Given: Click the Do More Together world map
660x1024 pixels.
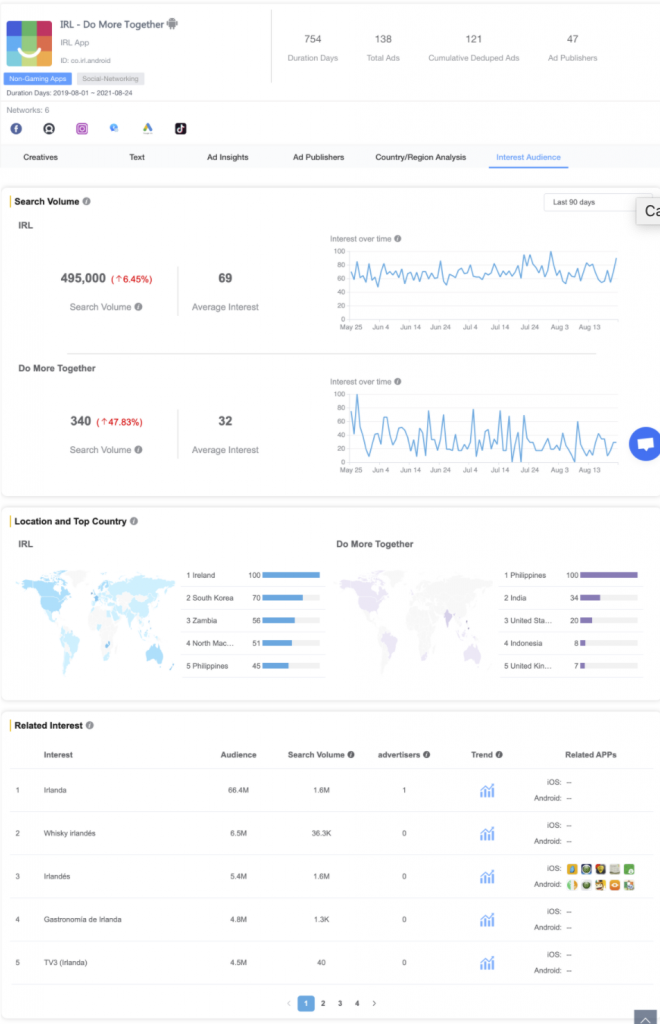Looking at the screenshot, I should pos(414,622).
